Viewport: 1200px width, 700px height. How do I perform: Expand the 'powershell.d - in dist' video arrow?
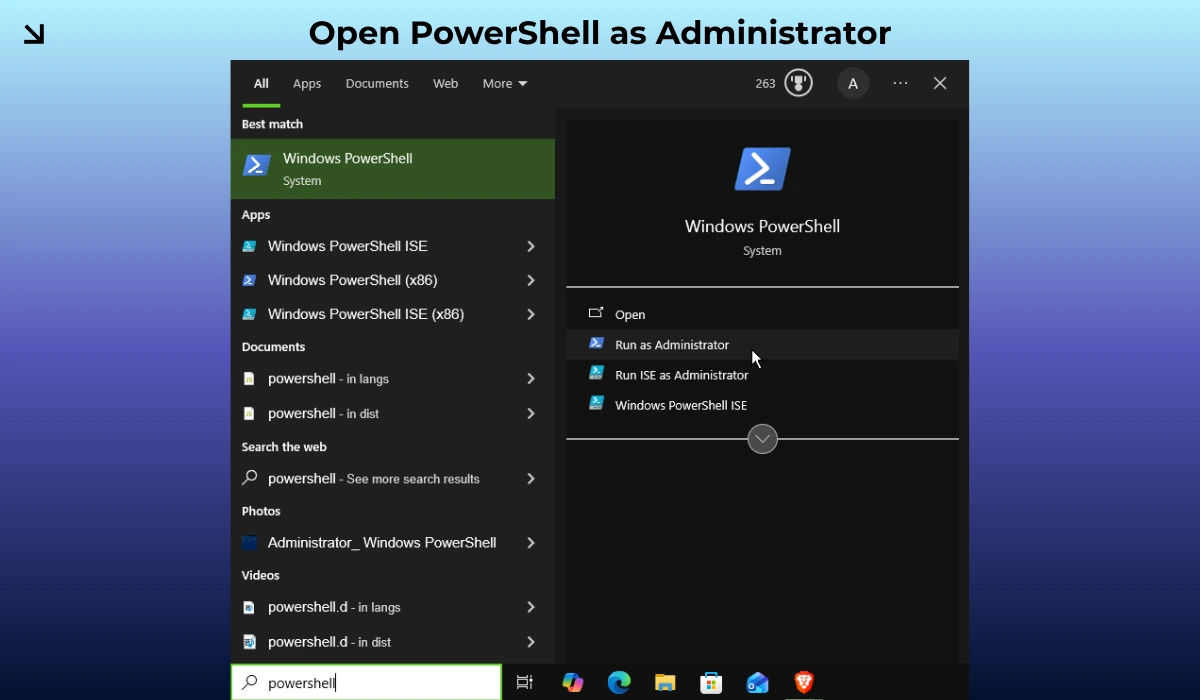click(531, 642)
